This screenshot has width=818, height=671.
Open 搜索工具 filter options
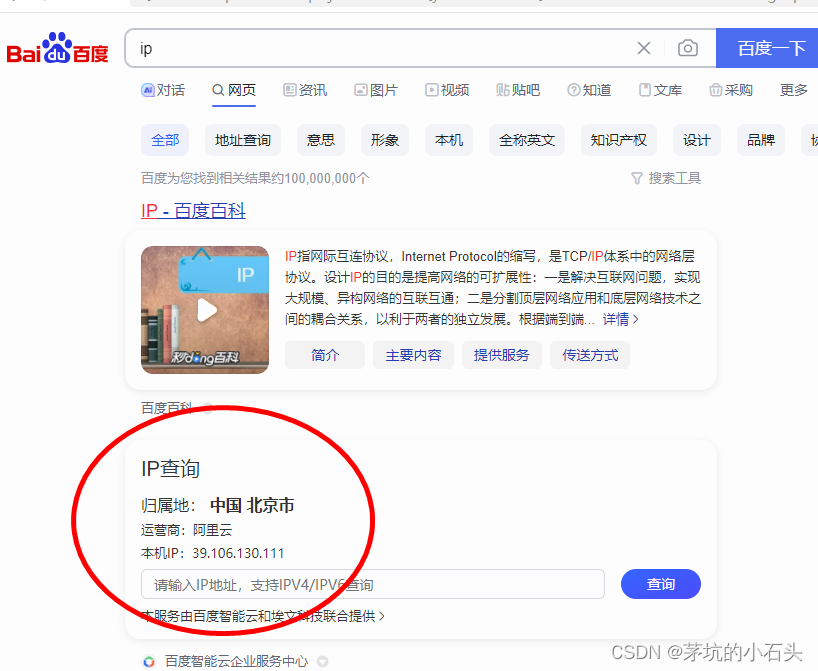coord(666,178)
